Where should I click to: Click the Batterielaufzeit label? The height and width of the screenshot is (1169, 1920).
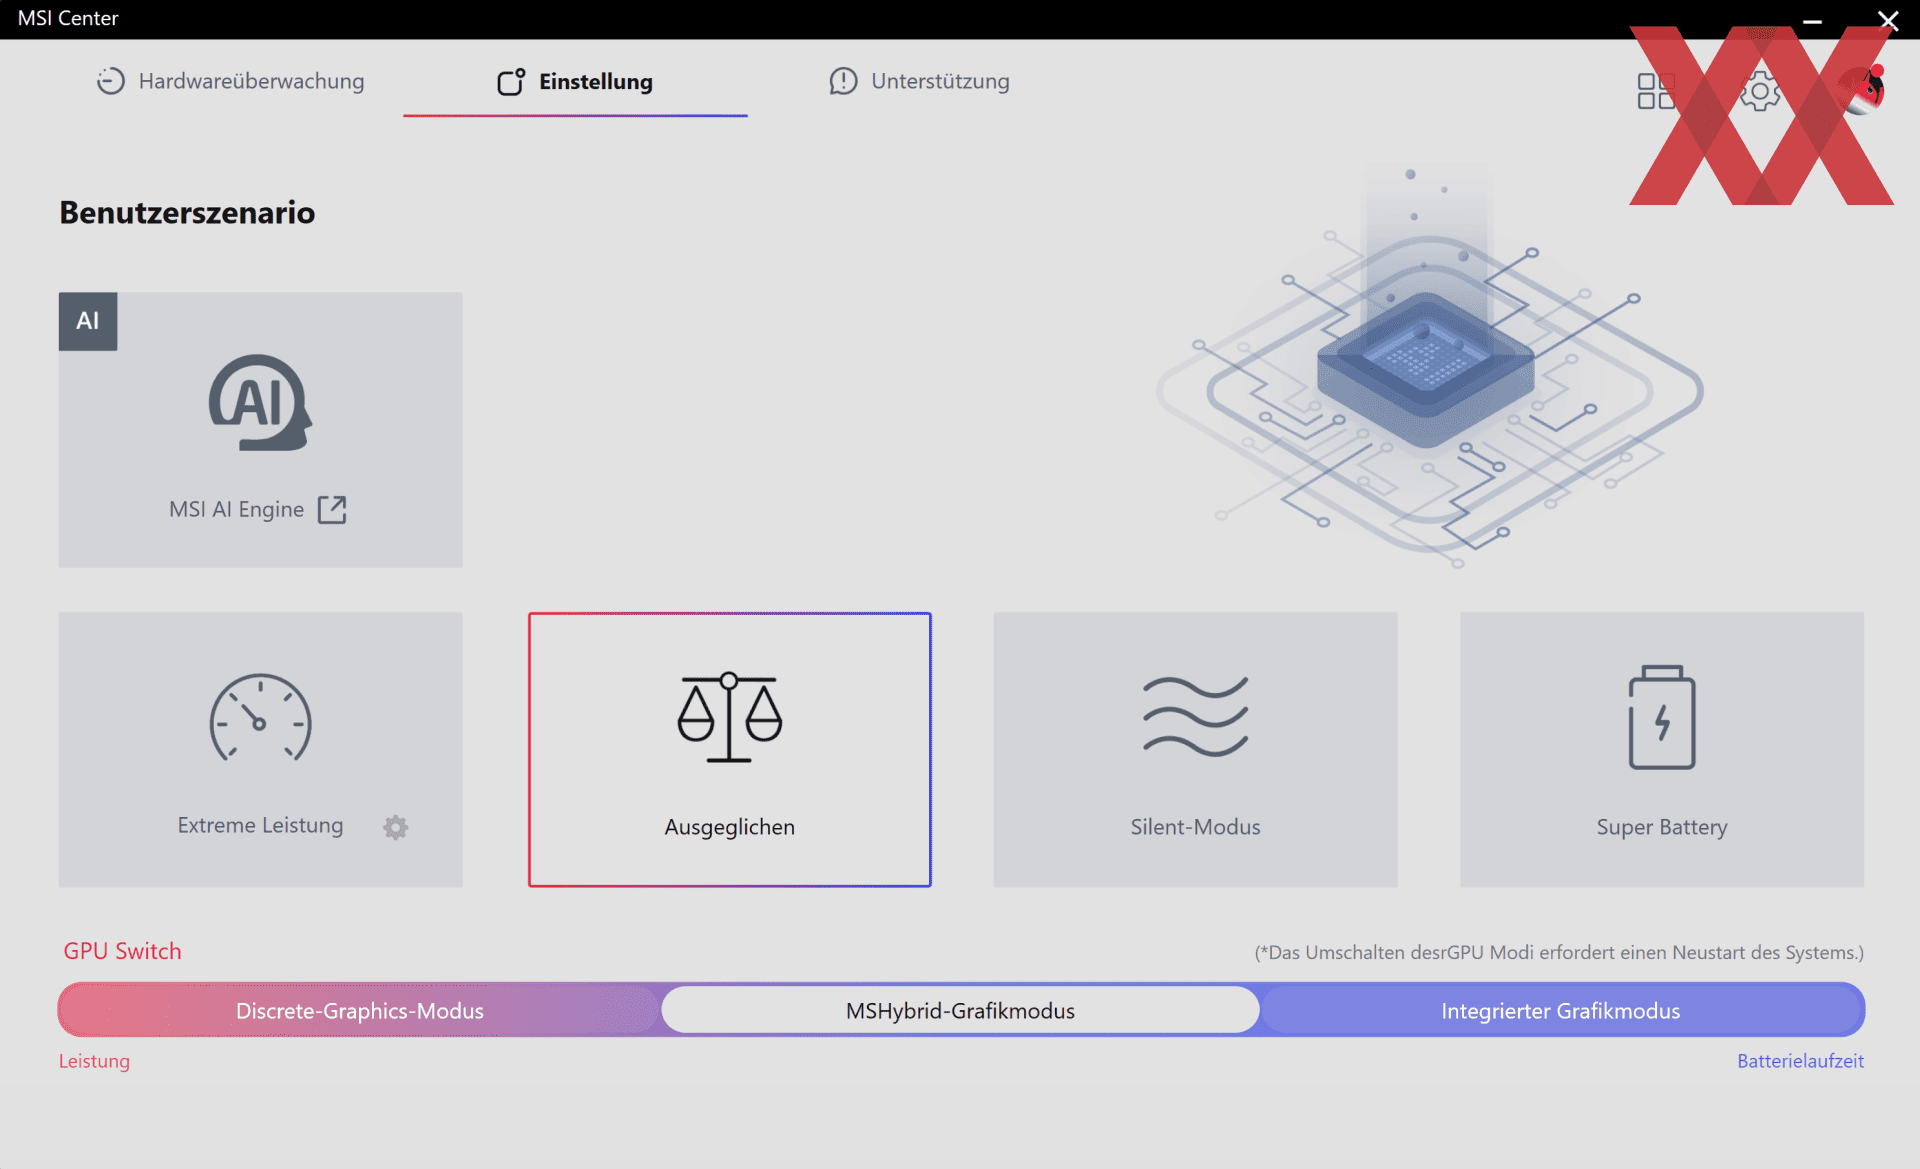[1800, 1061]
